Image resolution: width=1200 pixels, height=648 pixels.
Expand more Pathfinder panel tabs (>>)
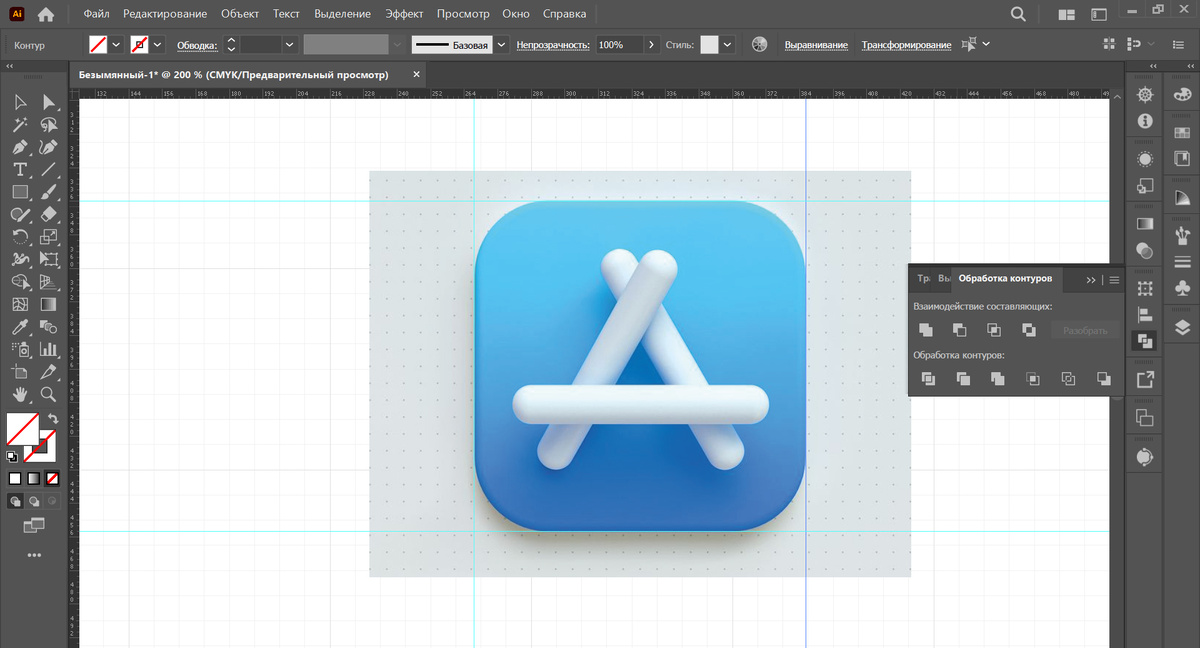coord(1091,280)
